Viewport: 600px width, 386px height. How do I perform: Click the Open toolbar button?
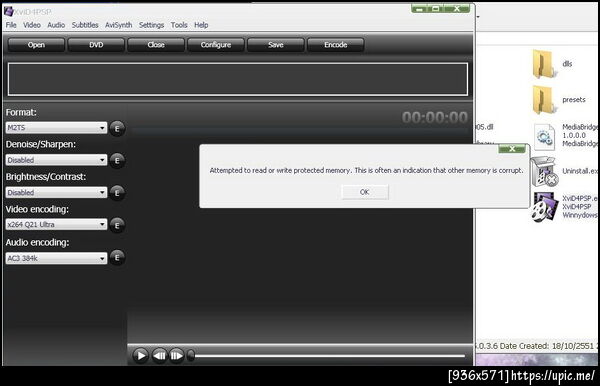36,45
